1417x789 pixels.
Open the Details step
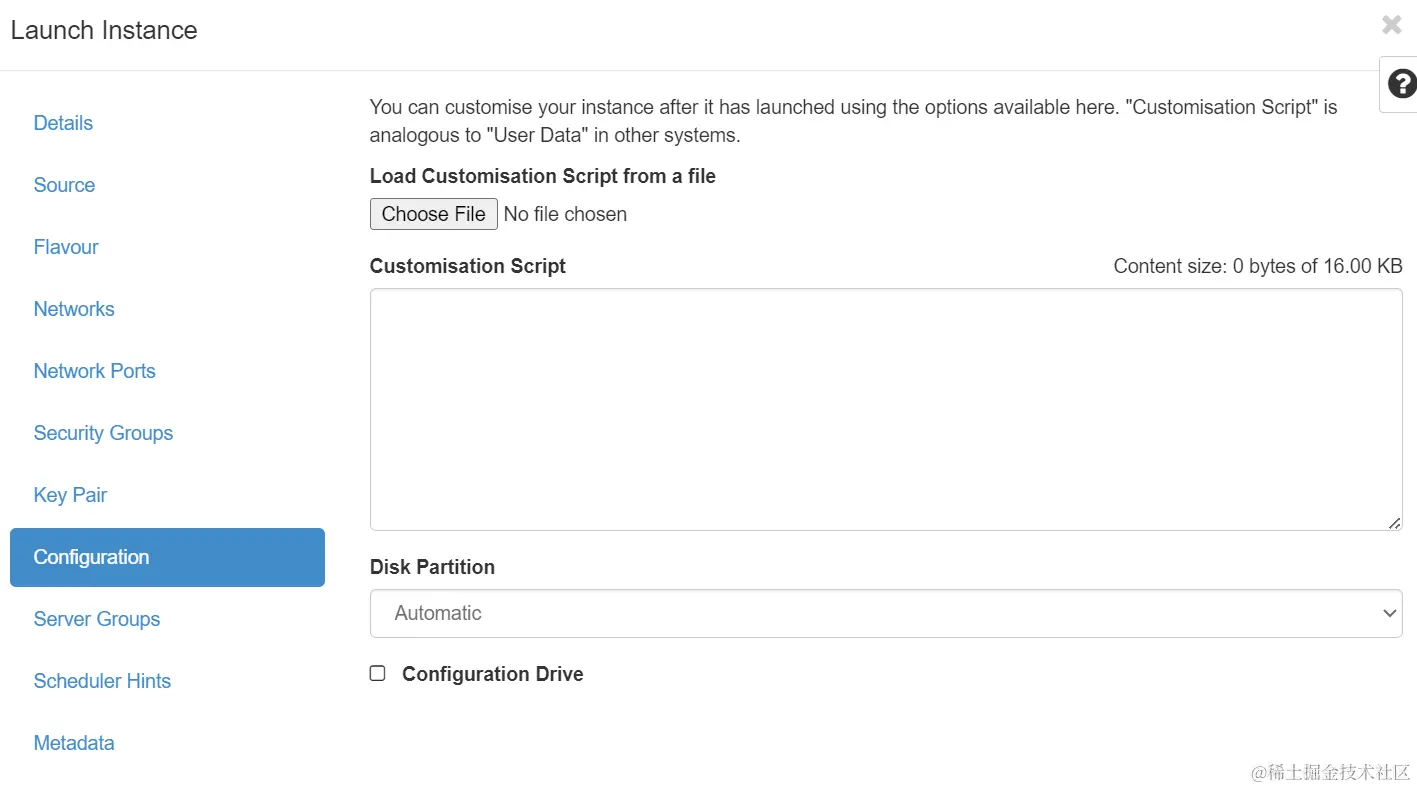63,123
